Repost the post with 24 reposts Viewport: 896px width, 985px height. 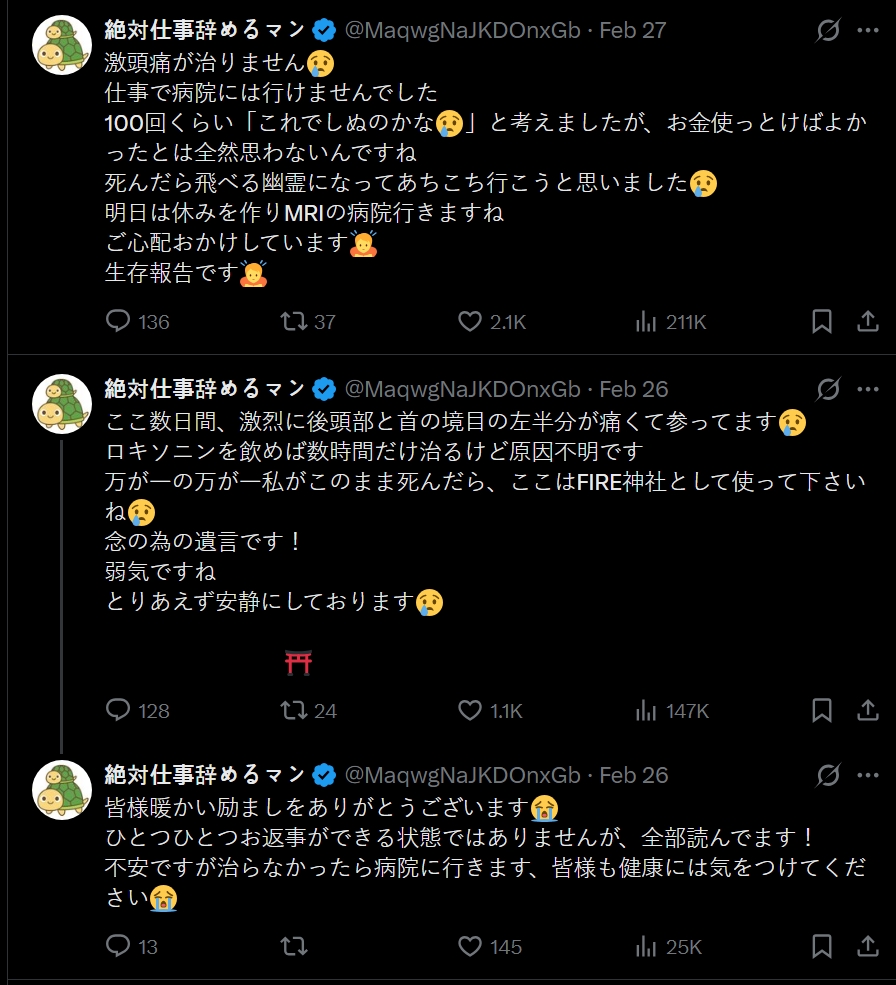click(293, 710)
